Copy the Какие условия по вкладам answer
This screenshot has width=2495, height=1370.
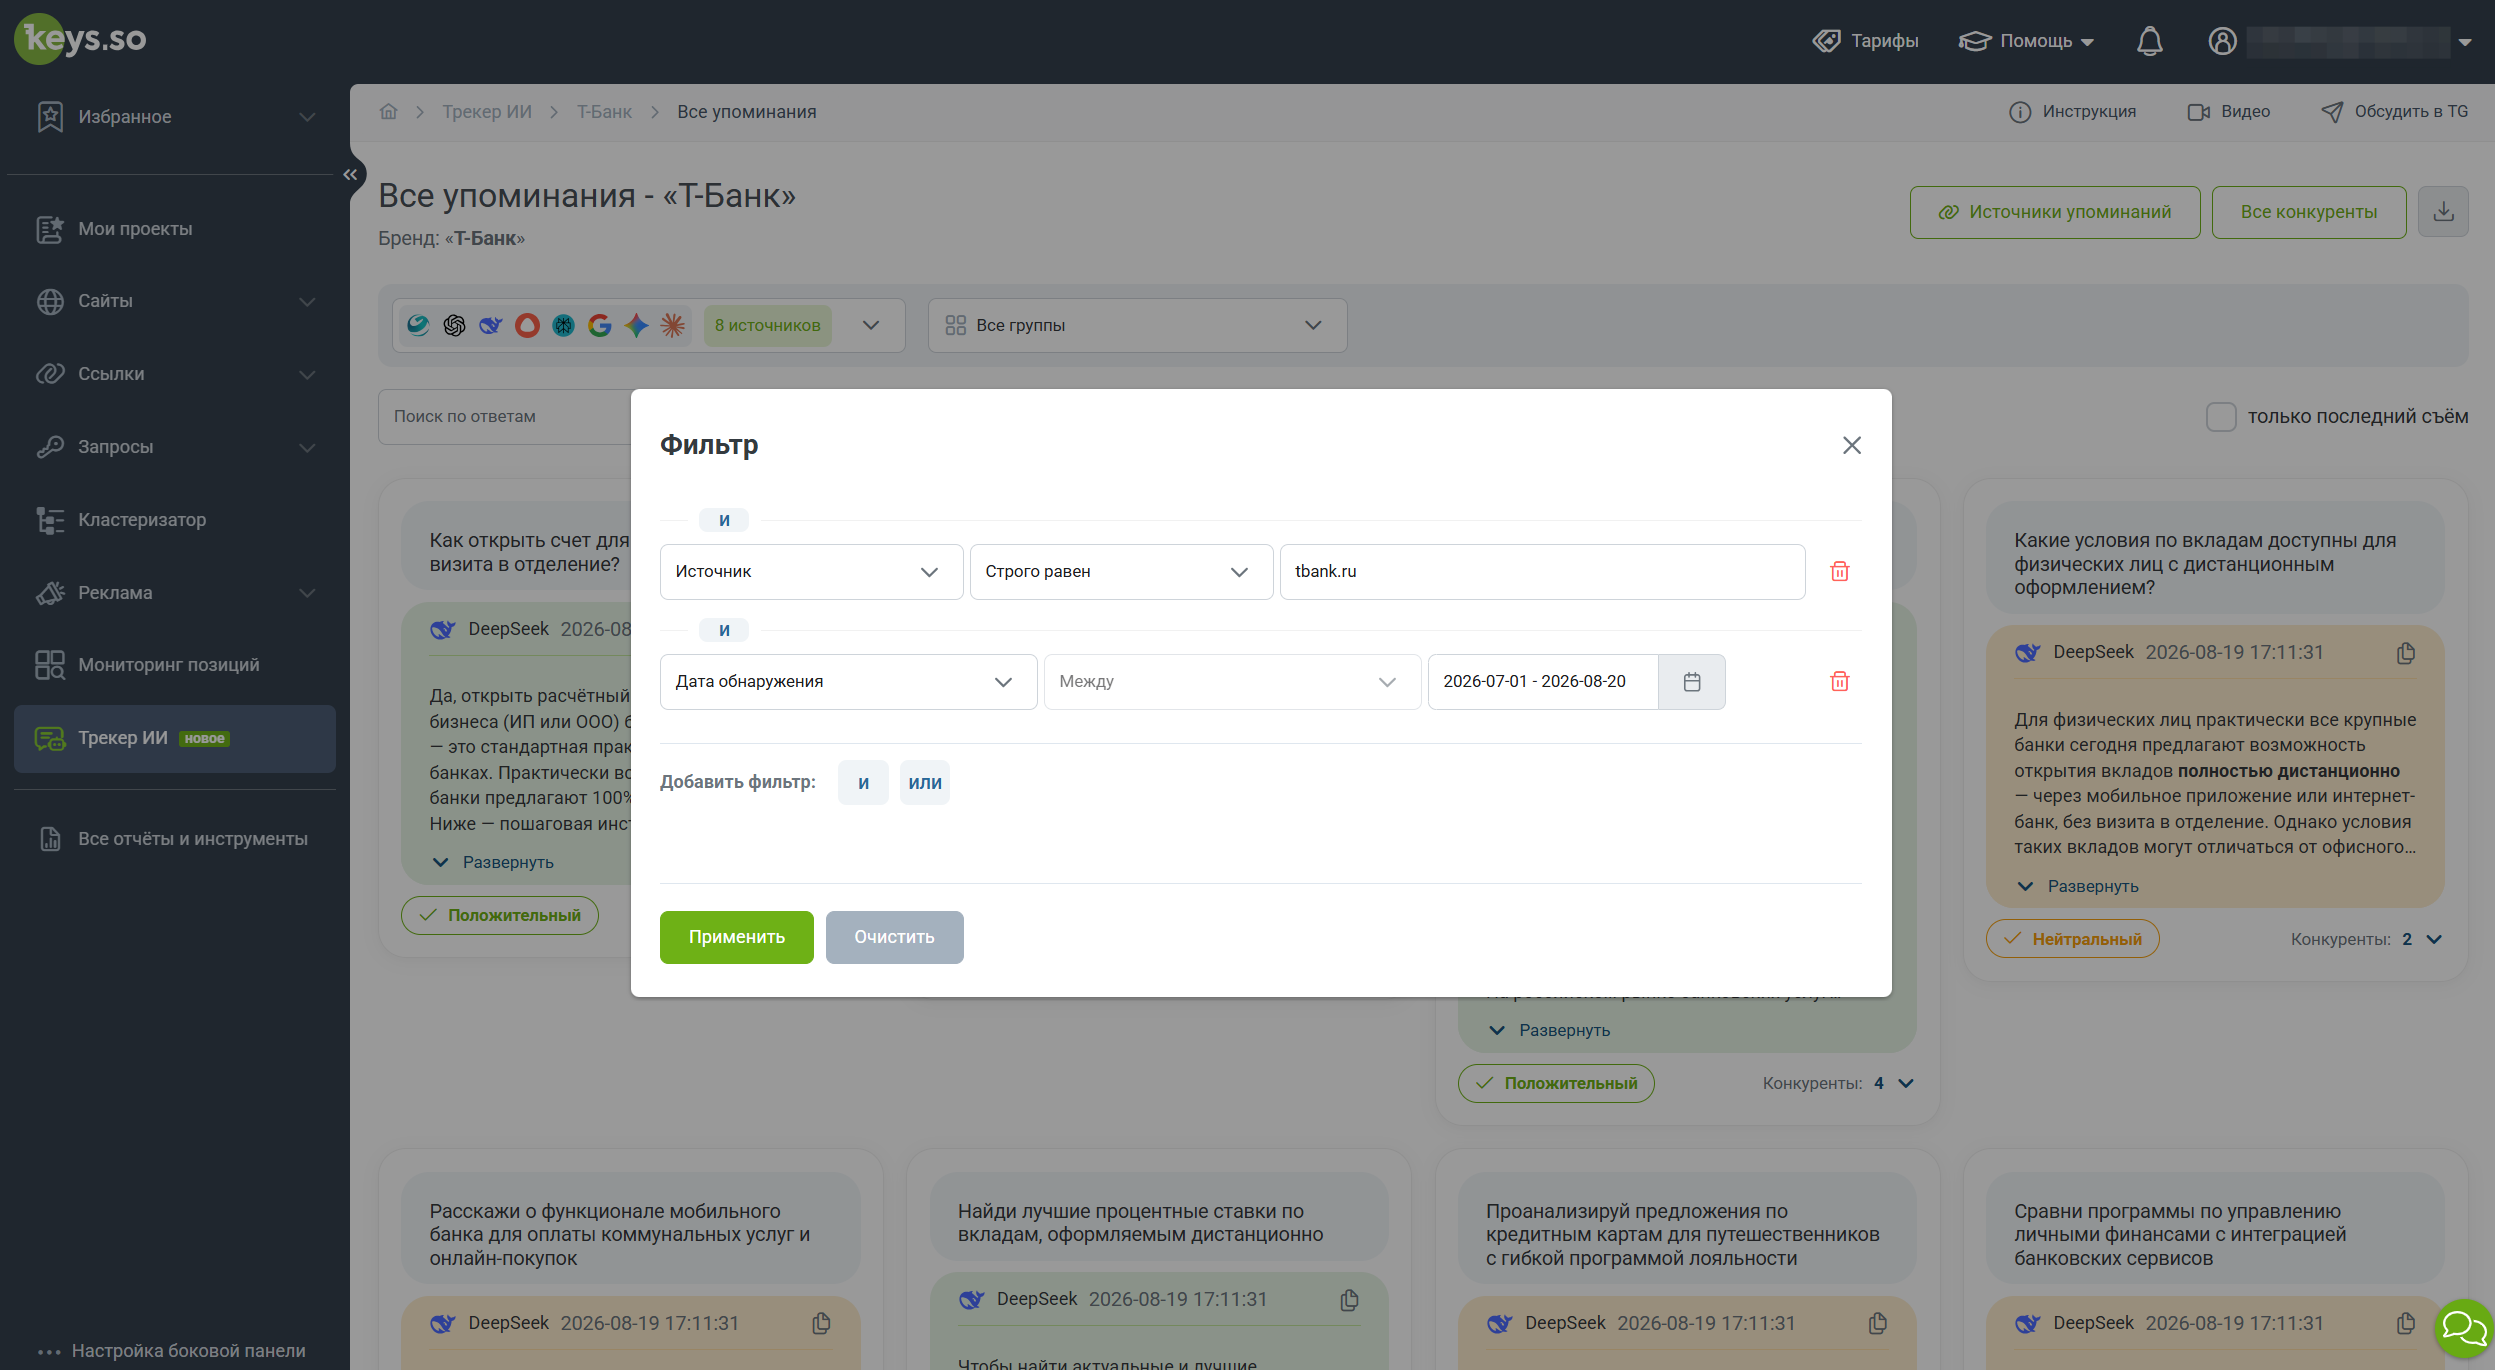(x=2406, y=653)
